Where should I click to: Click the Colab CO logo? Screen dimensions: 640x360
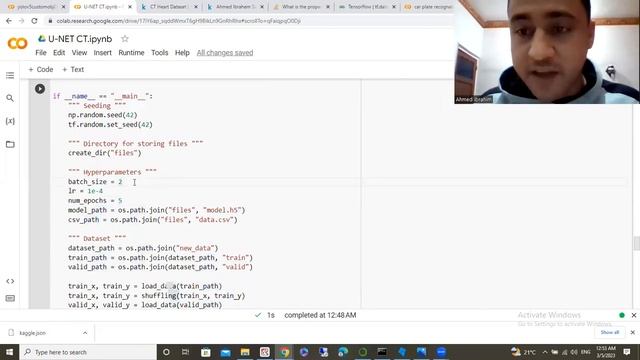point(18,43)
